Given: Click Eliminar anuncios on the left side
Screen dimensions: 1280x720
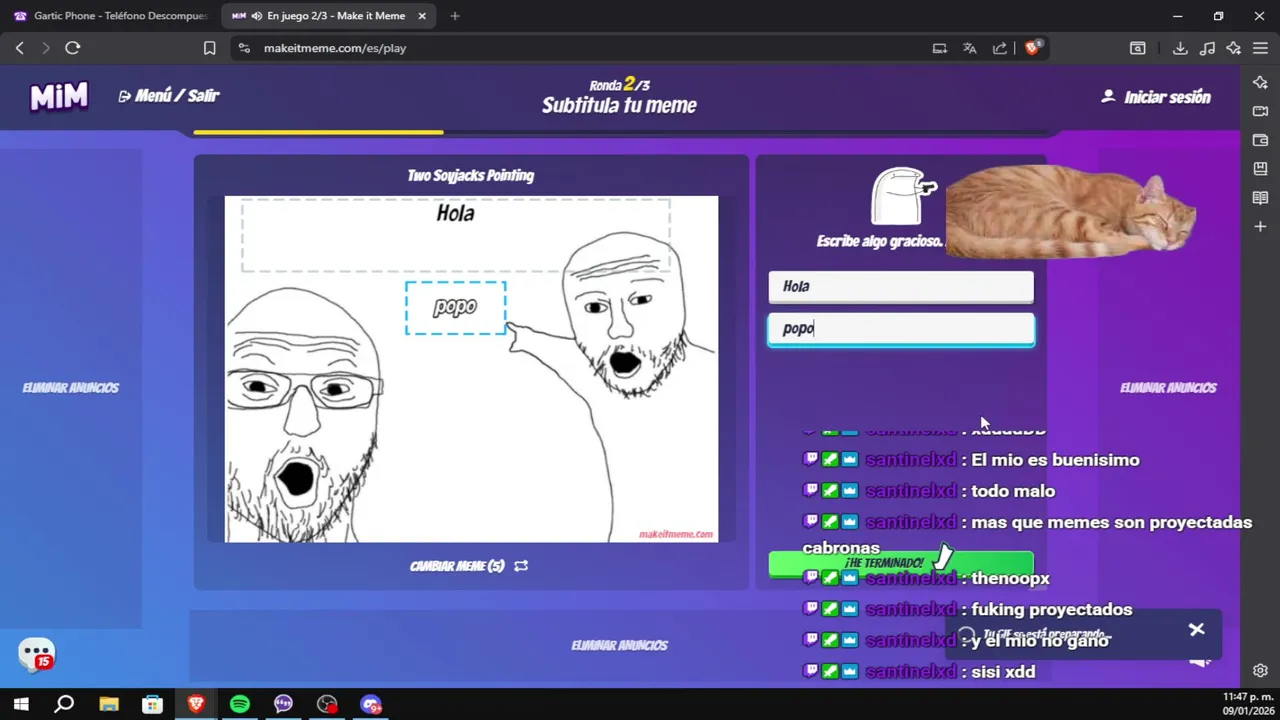Looking at the screenshot, I should click(71, 388).
